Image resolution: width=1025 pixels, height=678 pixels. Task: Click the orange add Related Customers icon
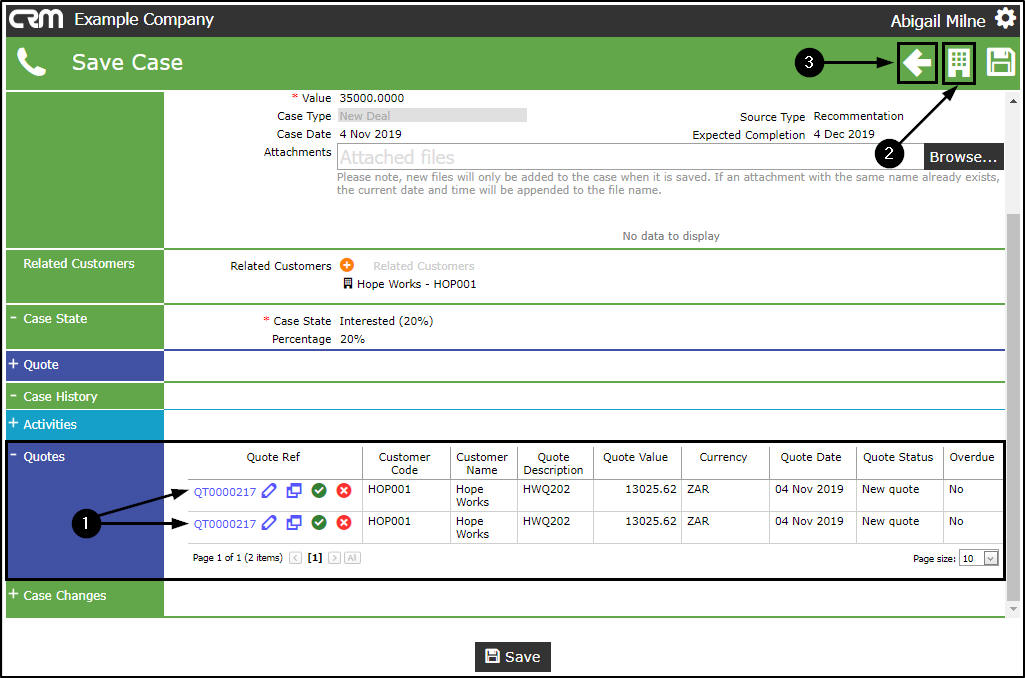click(x=347, y=266)
